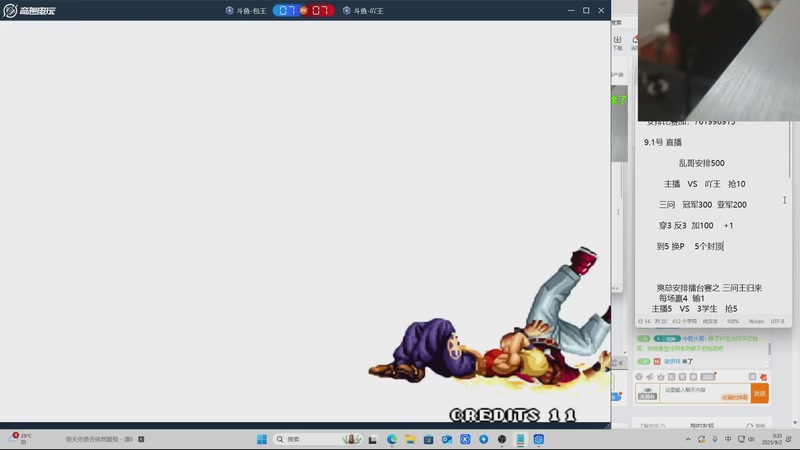Click the Notepad icon on the taskbar
Image resolution: width=800 pixels, height=450 pixels.
520,439
